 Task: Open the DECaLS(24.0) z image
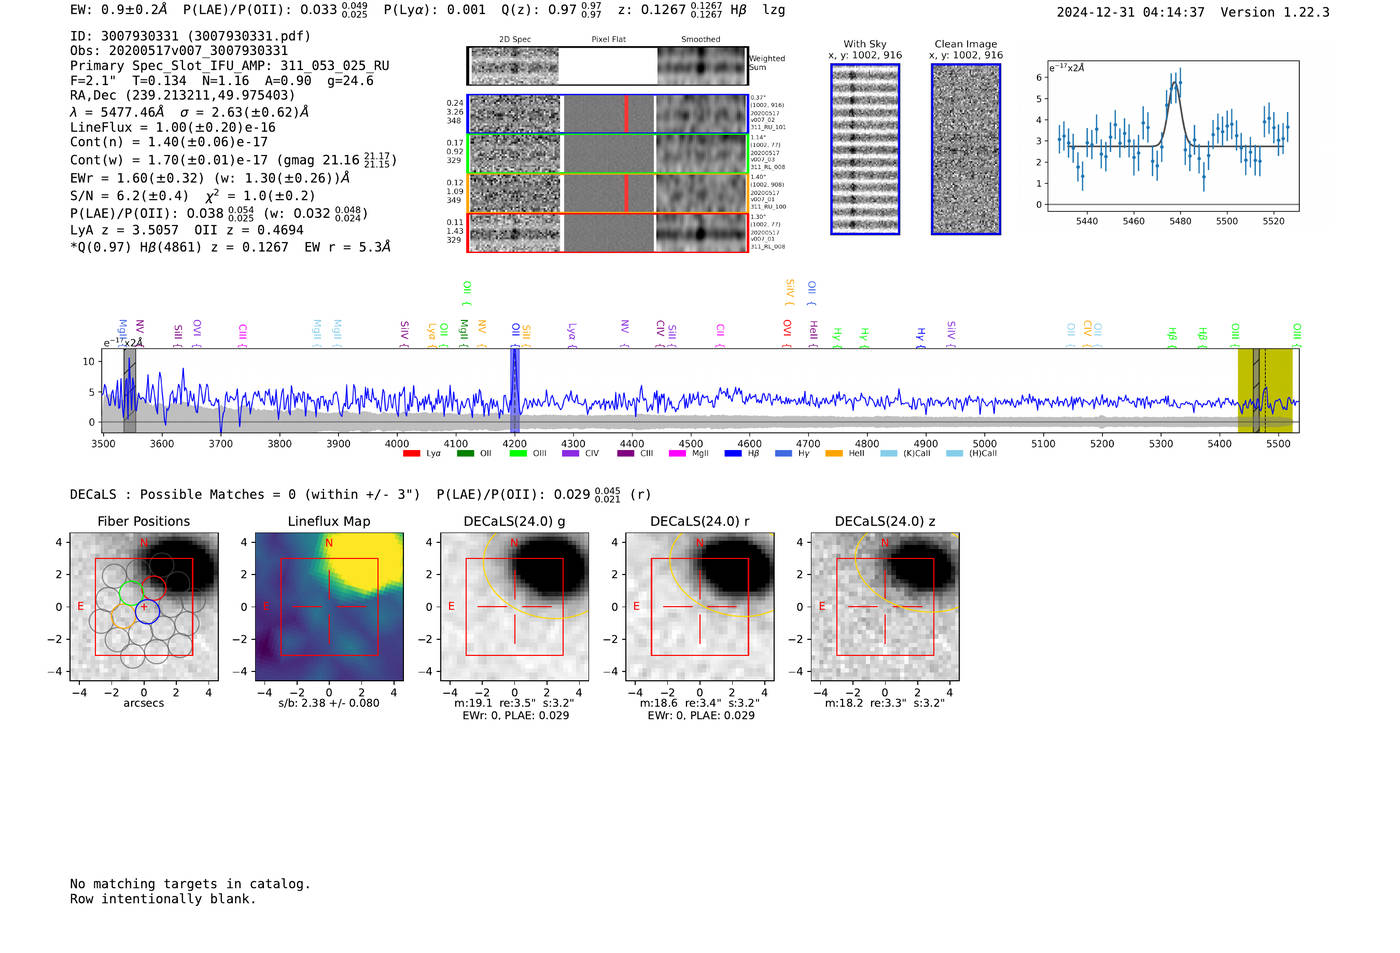[x=885, y=607]
